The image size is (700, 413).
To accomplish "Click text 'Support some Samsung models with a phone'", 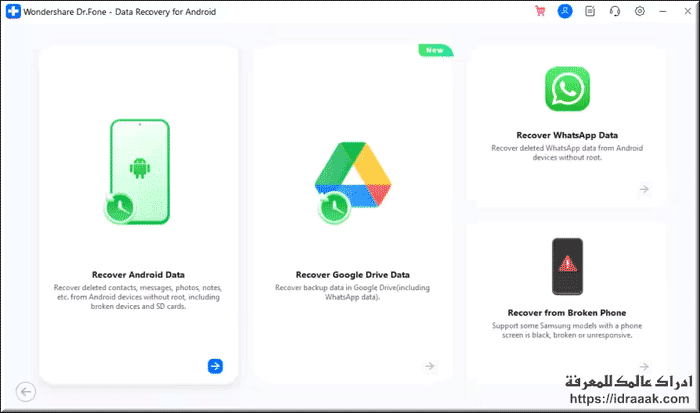I will 567,325.
